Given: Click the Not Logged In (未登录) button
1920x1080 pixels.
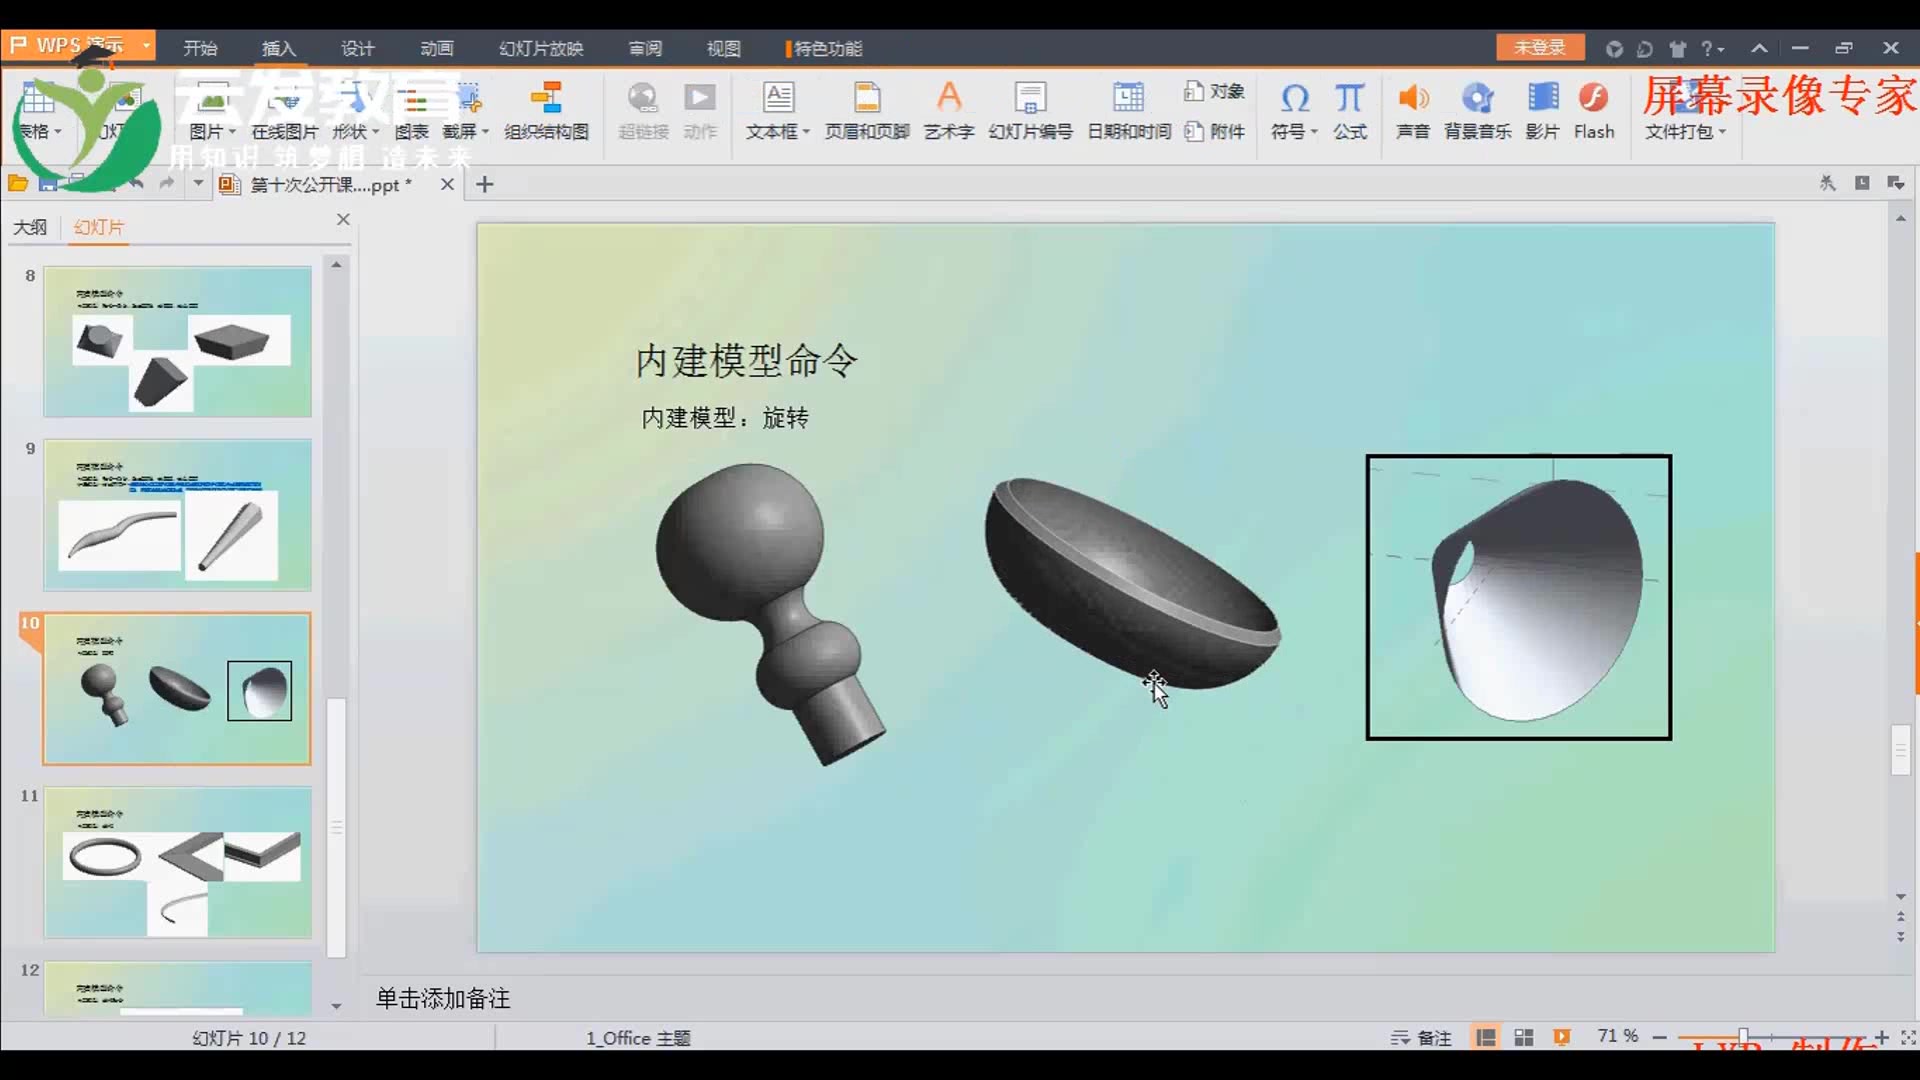Looking at the screenshot, I should click(1540, 47).
